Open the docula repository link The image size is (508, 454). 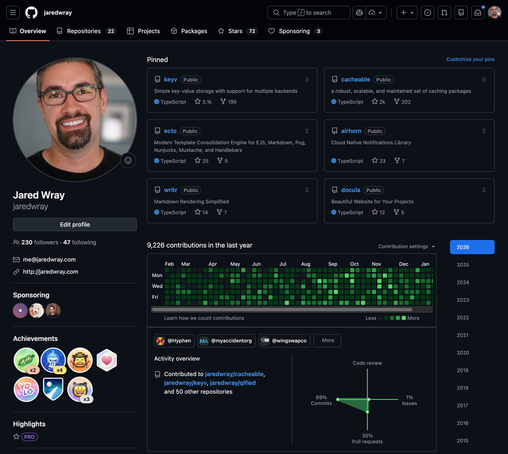[350, 190]
